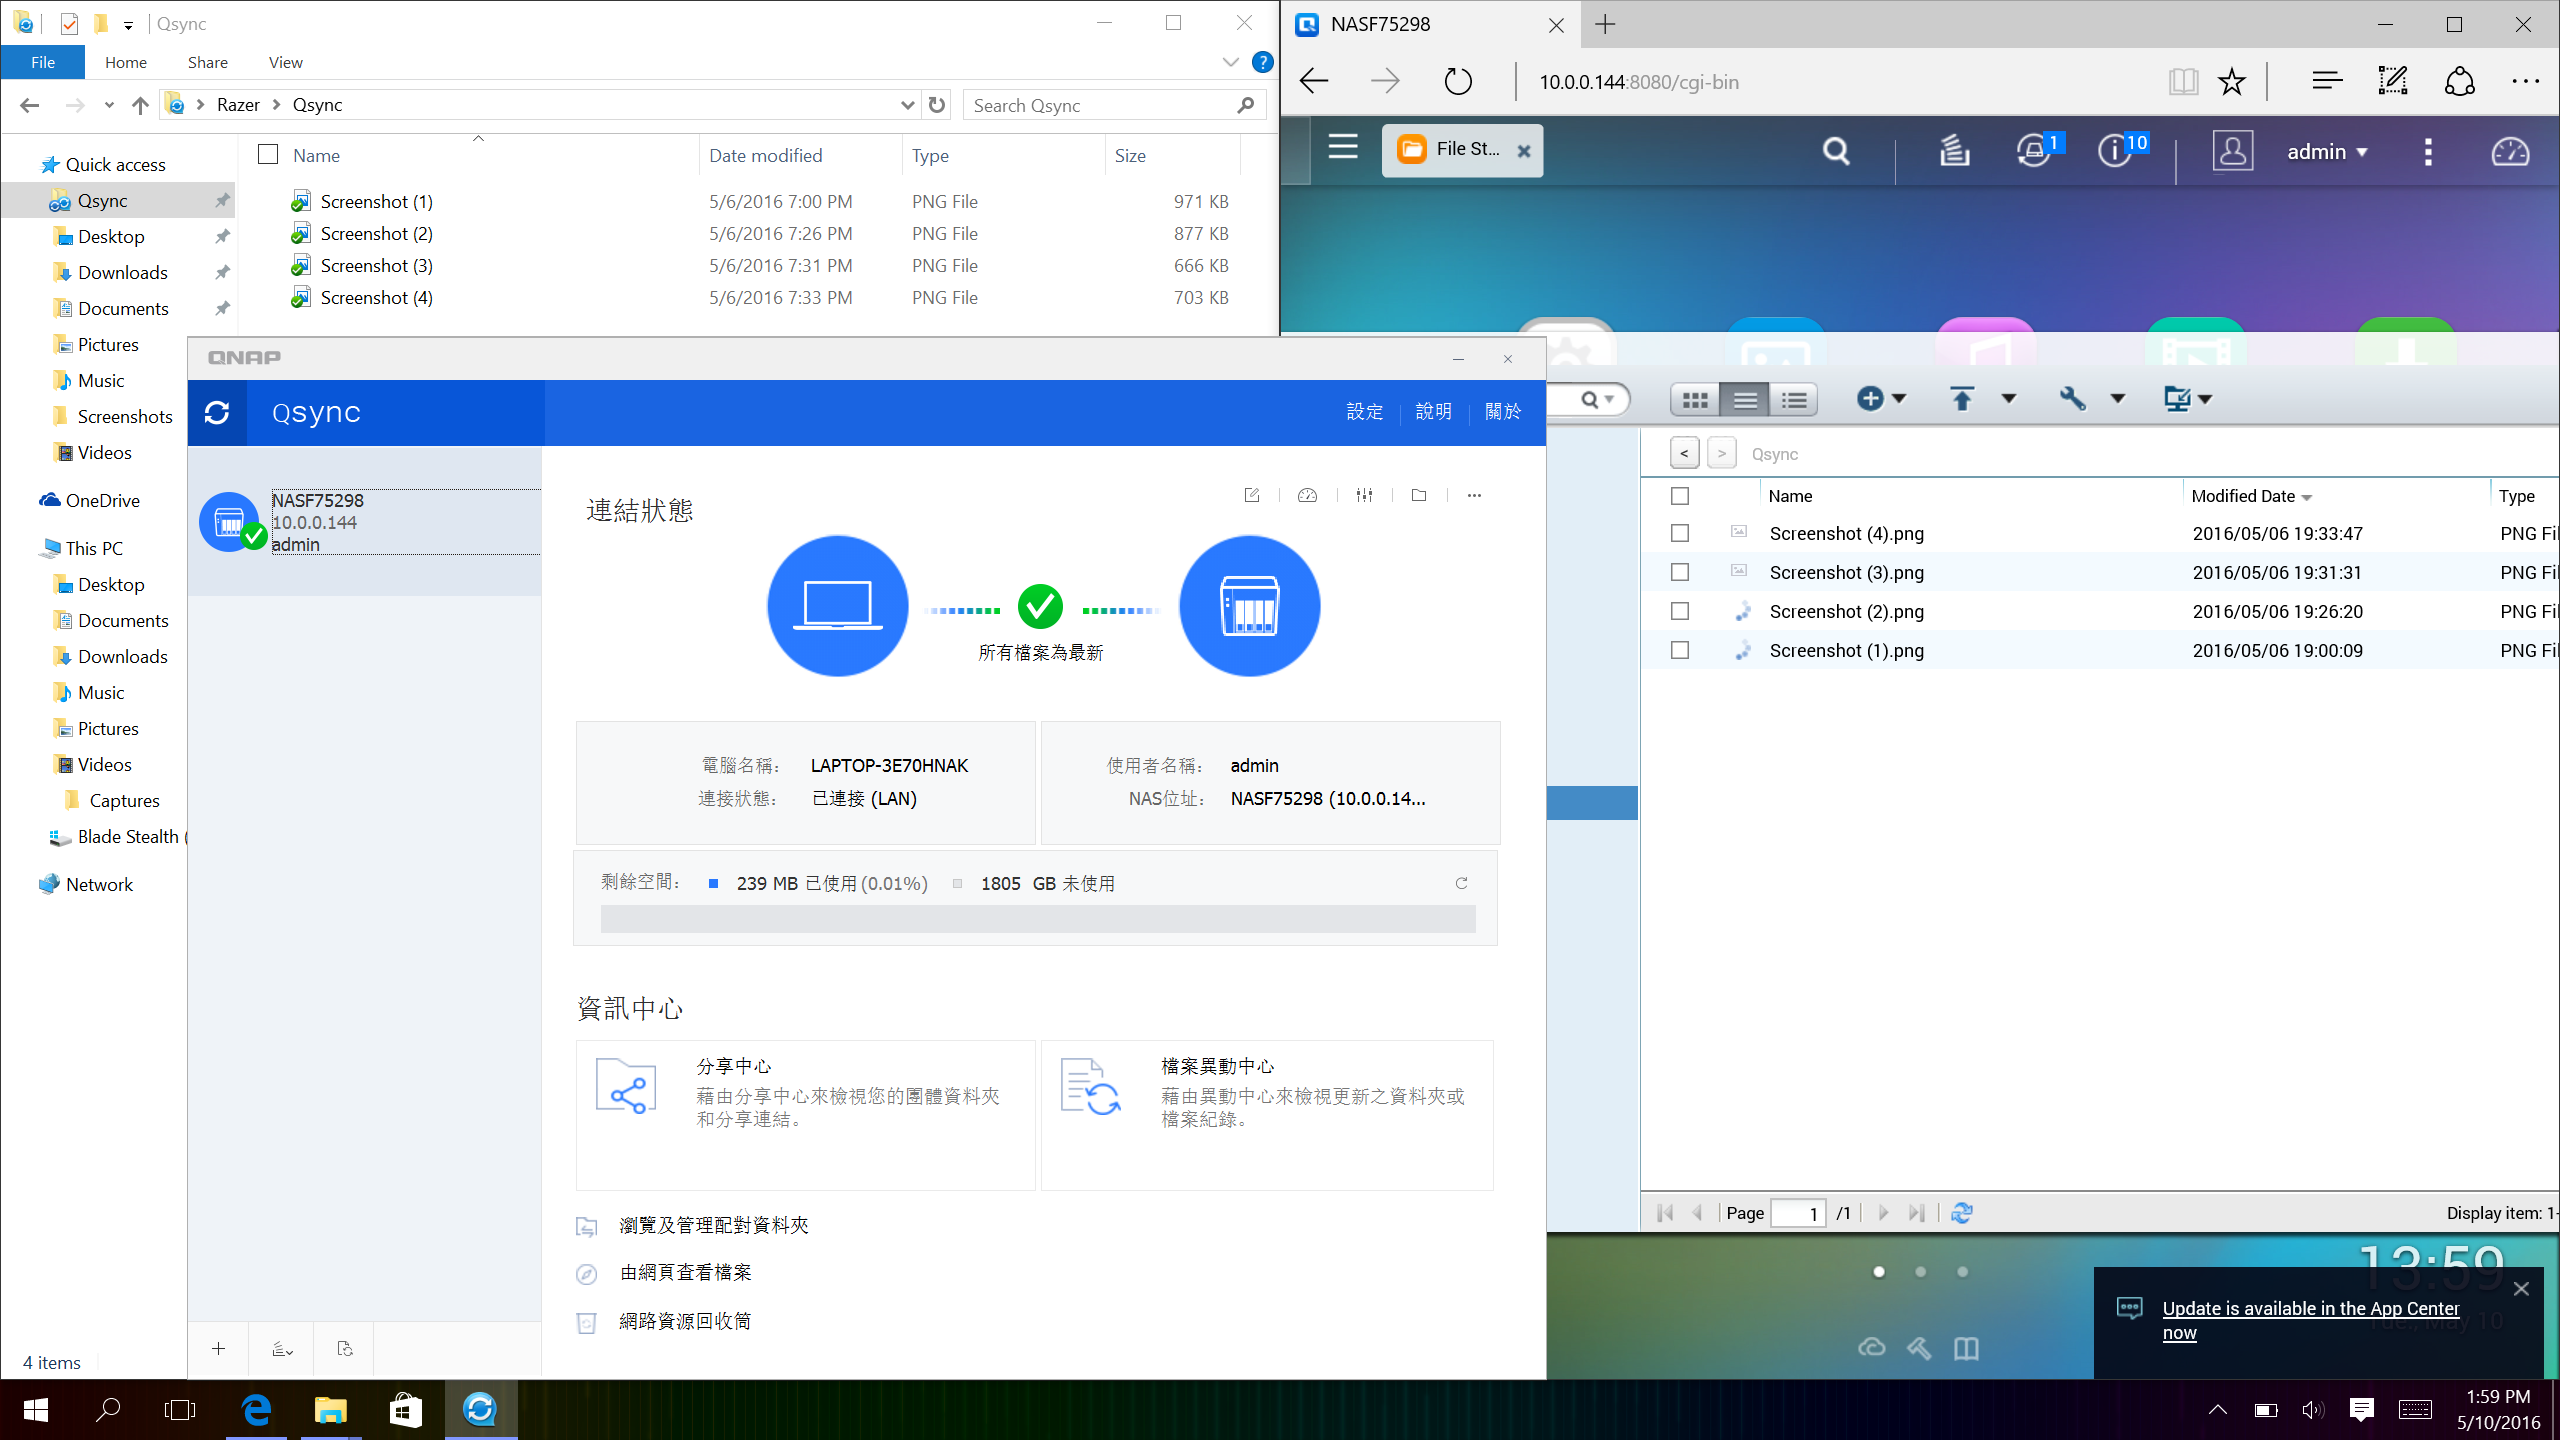
Task: Tick the select-all checkbox in Explorer Name header
Action: pos(268,154)
